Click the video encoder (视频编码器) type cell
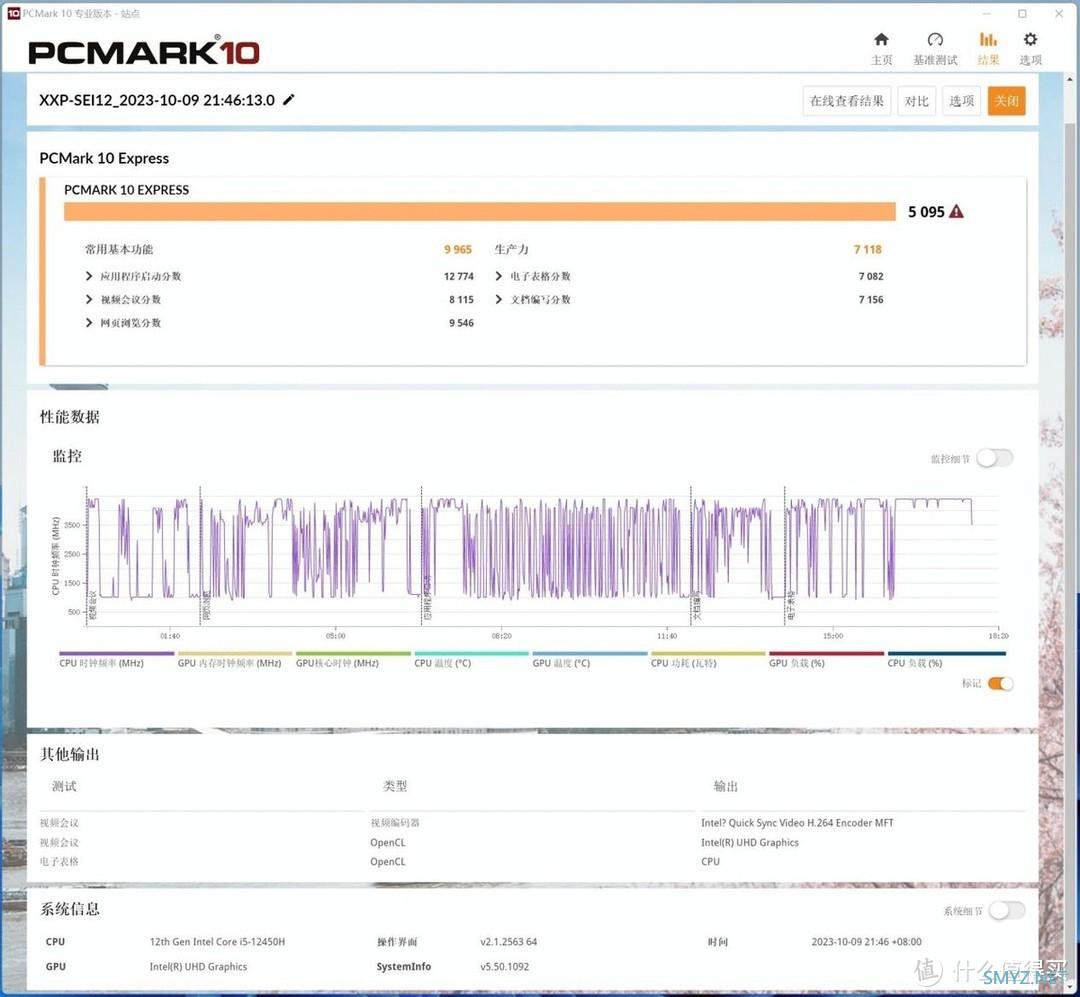Image resolution: width=1080 pixels, height=997 pixels. tap(395, 823)
